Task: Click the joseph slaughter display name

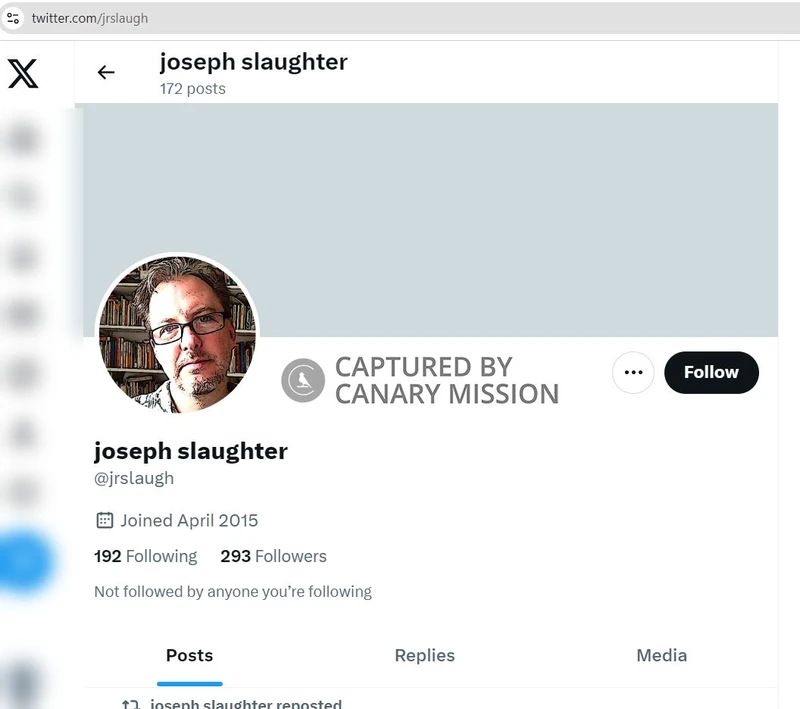Action: 190,451
